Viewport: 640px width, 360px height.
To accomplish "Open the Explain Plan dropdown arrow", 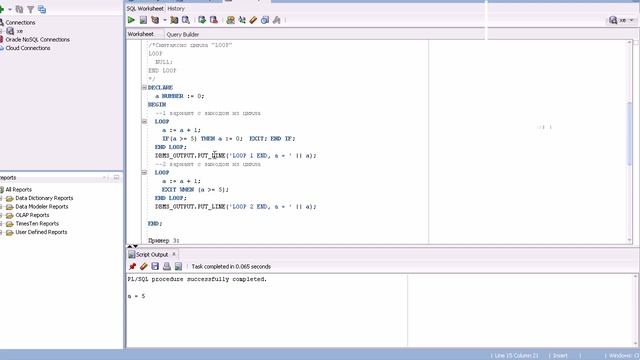I will click(x=164, y=20).
